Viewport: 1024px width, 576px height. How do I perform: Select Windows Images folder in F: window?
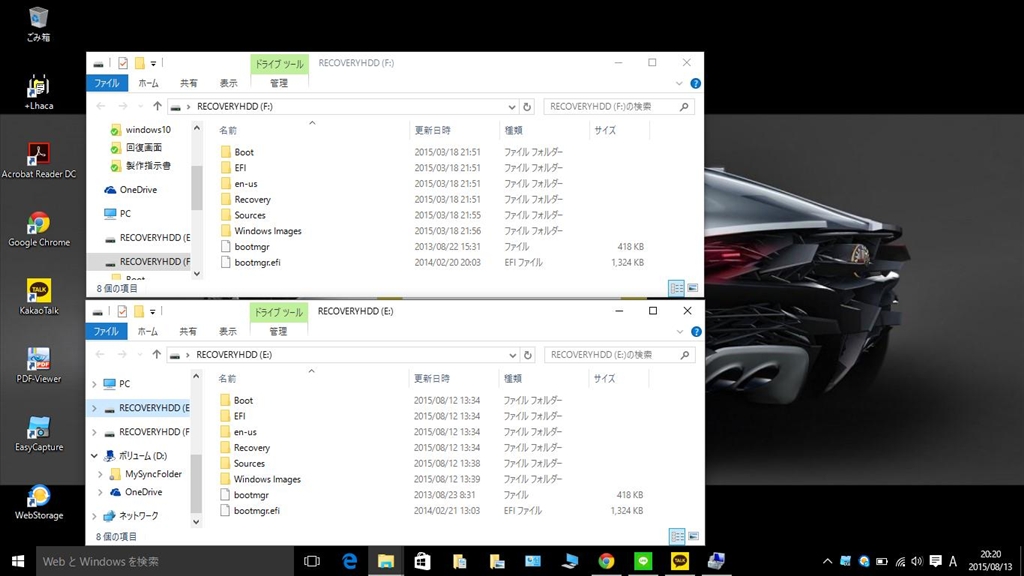(268, 231)
